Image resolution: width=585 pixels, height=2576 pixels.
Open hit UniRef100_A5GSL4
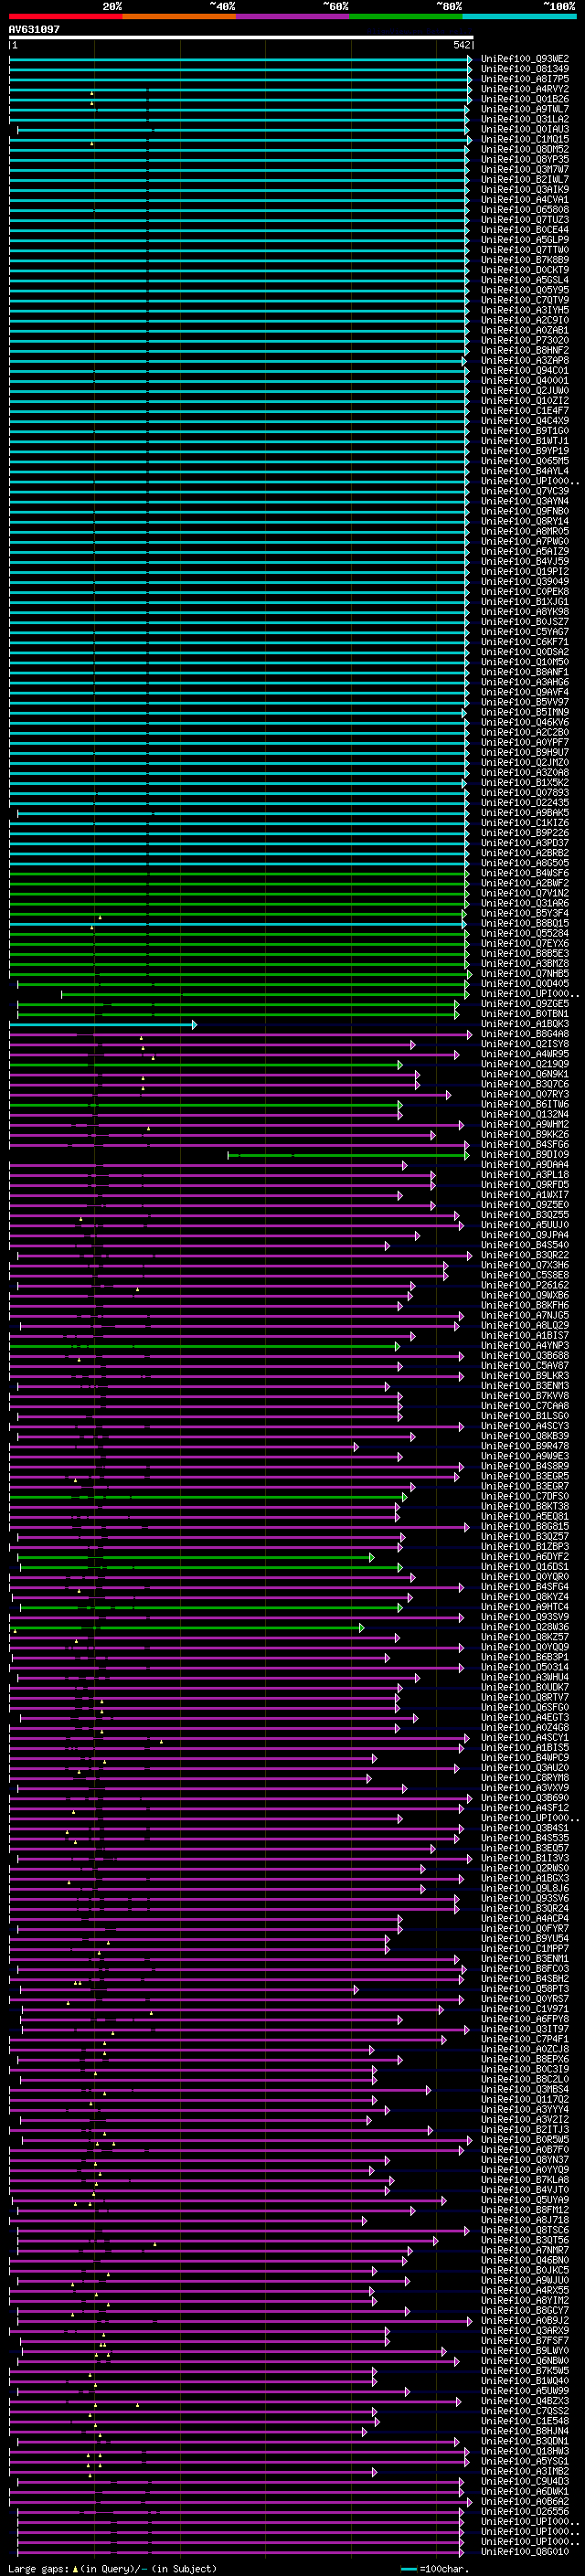tap(525, 280)
